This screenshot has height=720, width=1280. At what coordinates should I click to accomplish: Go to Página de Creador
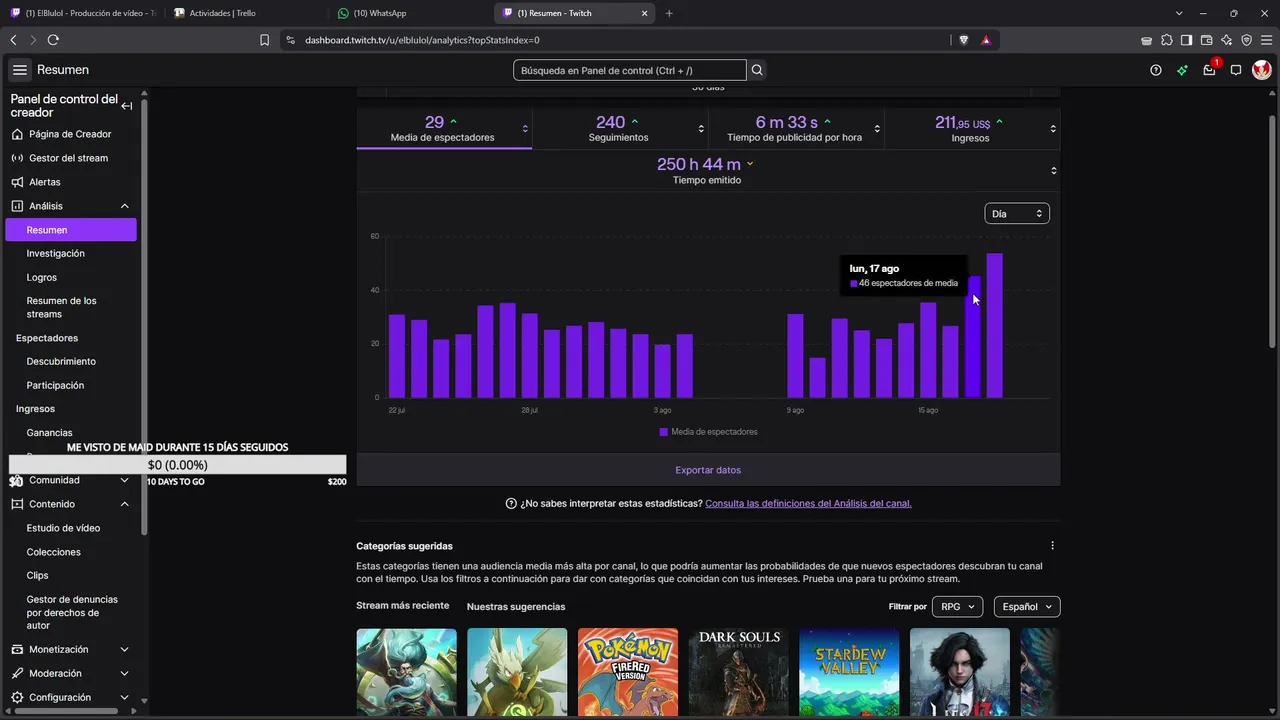(70, 134)
